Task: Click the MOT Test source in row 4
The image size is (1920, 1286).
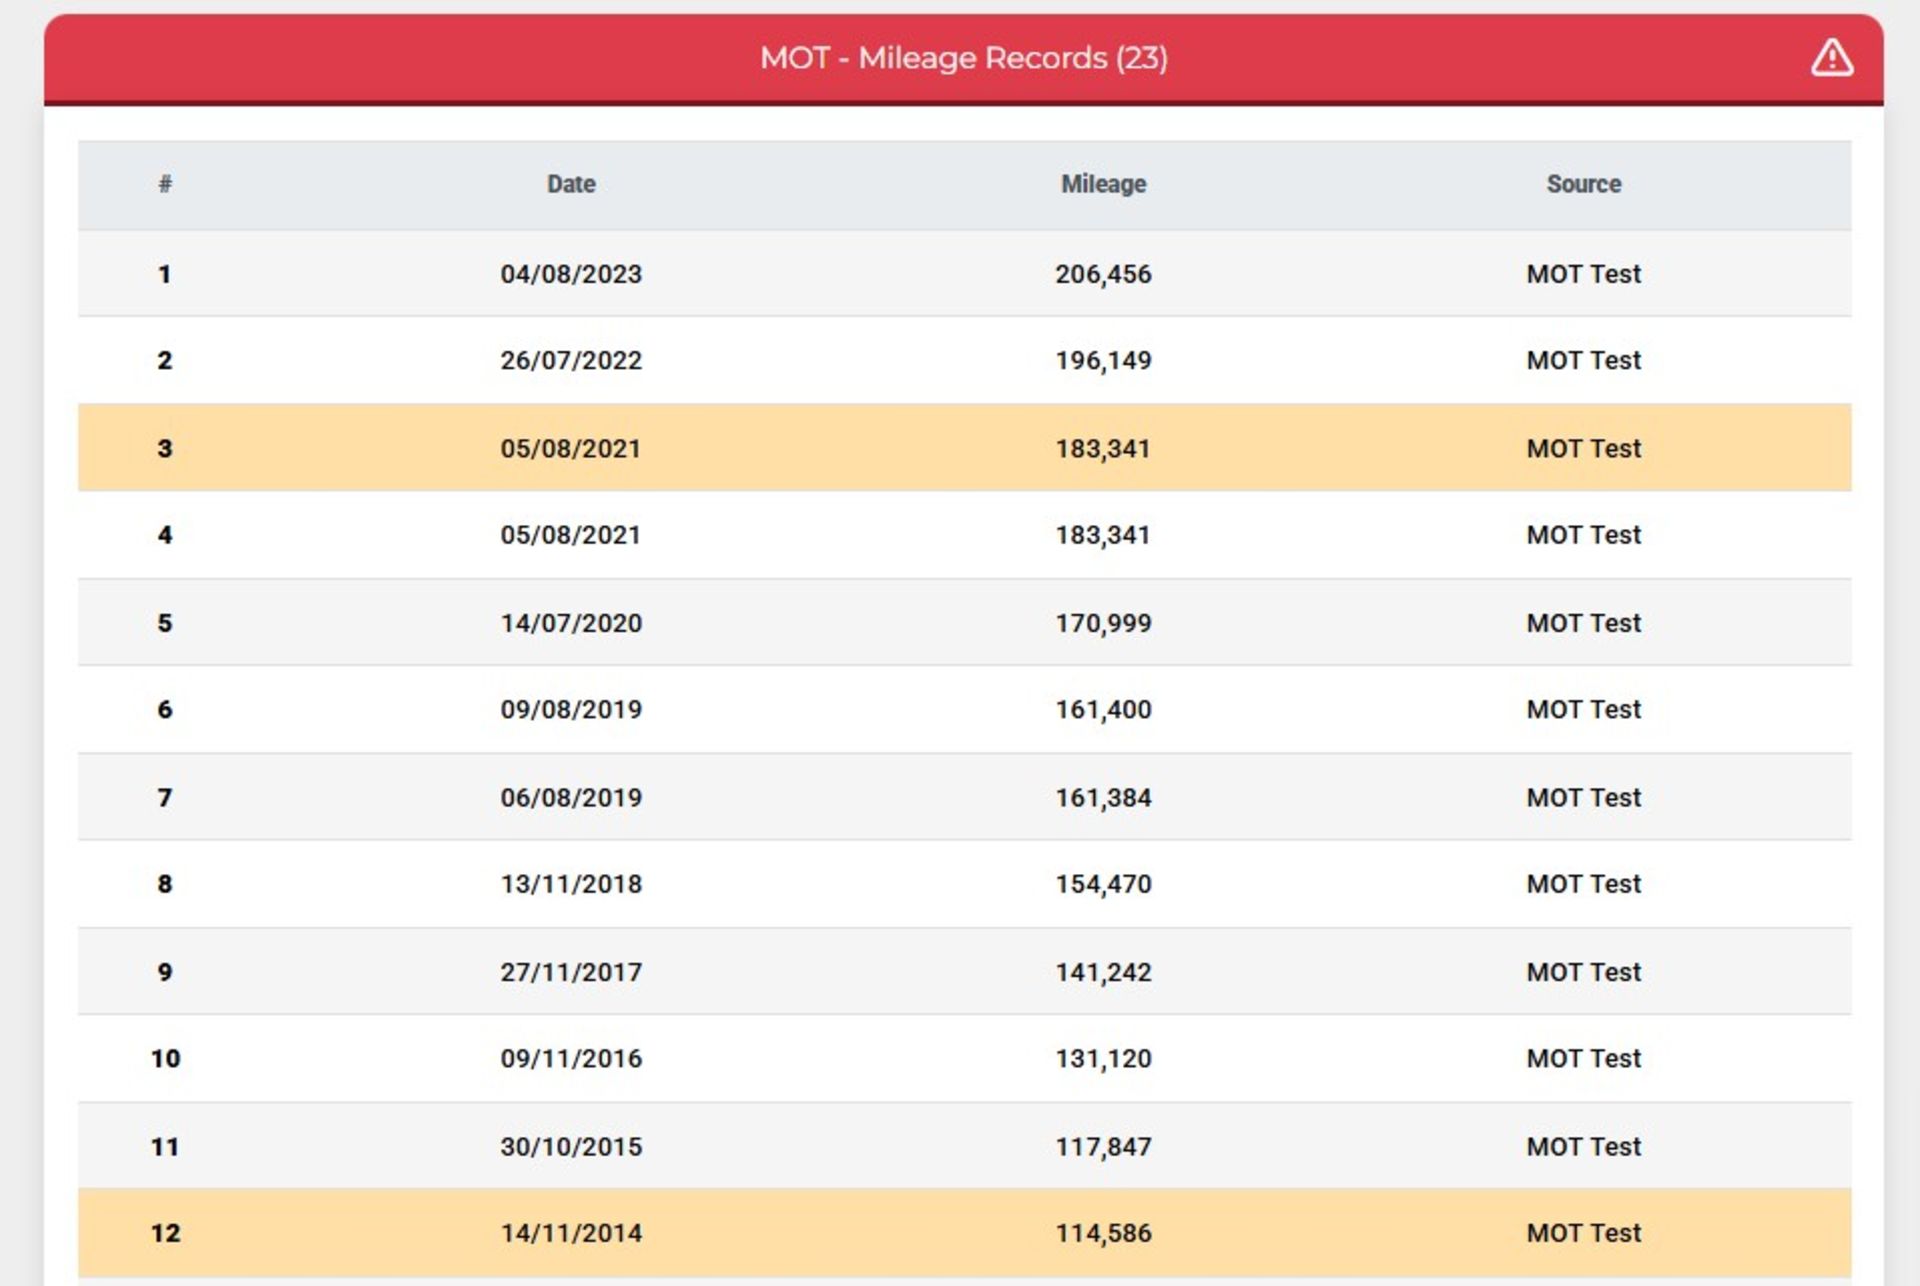Action: [x=1583, y=535]
